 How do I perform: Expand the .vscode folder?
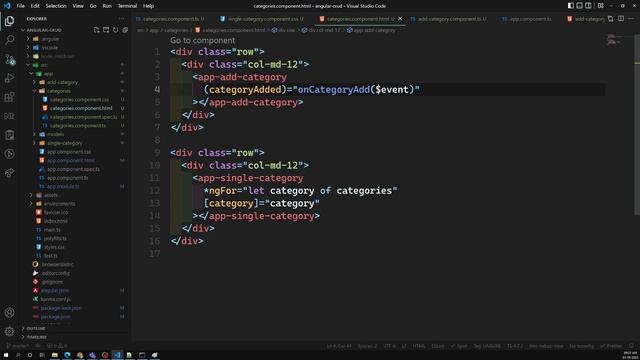49,48
